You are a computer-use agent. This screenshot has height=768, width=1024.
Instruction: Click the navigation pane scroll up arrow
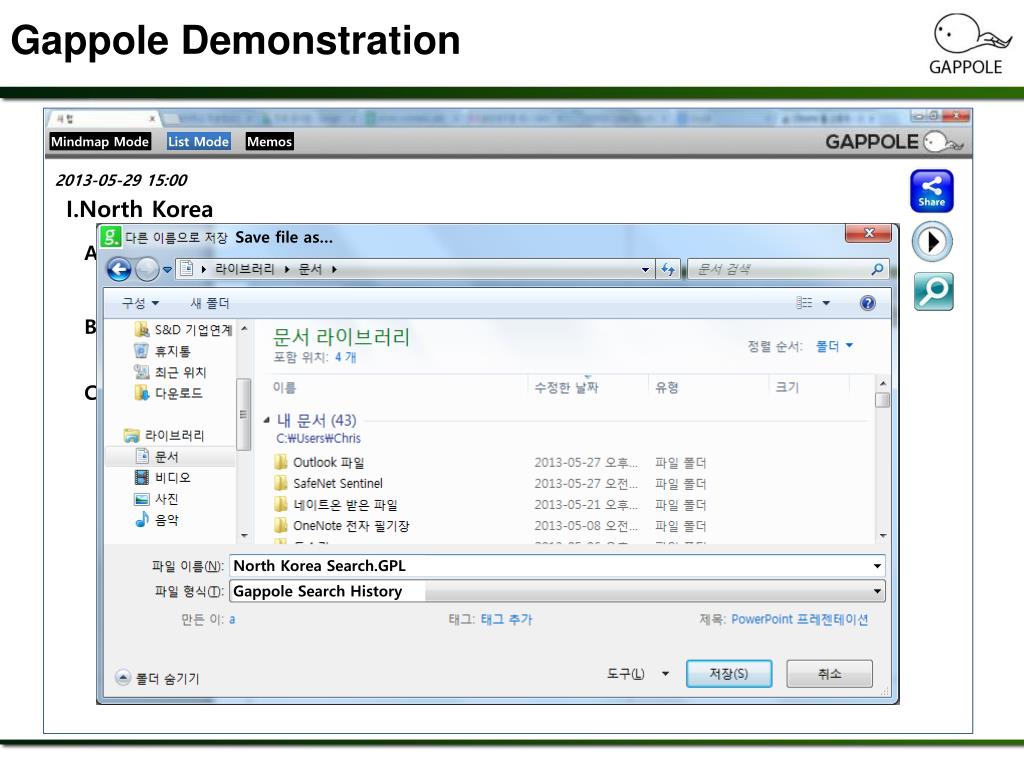[244, 328]
